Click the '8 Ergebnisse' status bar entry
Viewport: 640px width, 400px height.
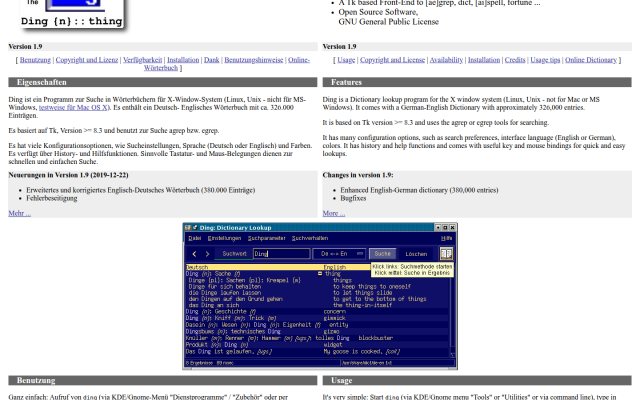[x=209, y=362]
